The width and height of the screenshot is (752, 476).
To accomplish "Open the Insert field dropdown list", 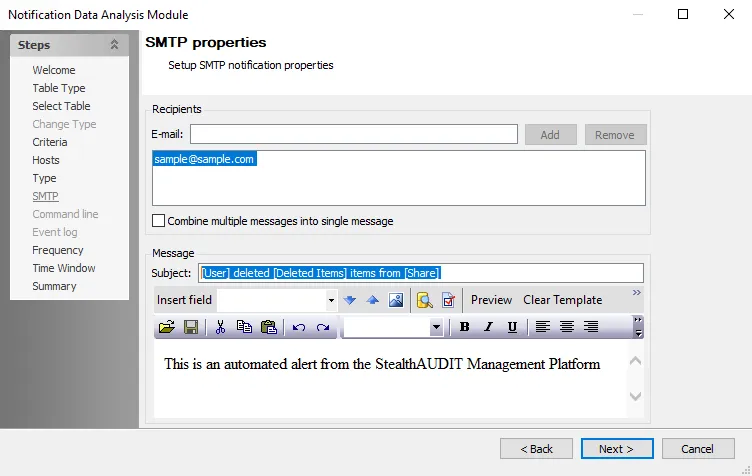I will point(331,301).
